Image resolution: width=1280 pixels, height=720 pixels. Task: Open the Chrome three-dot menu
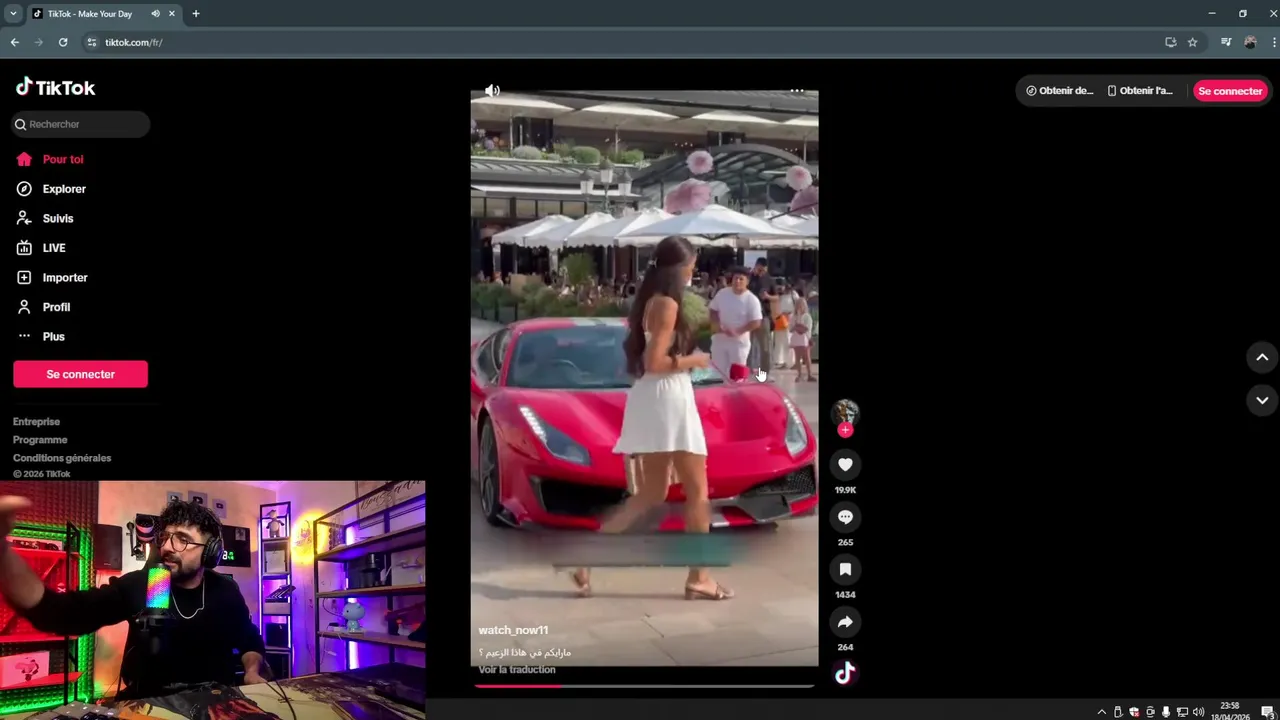(1274, 42)
